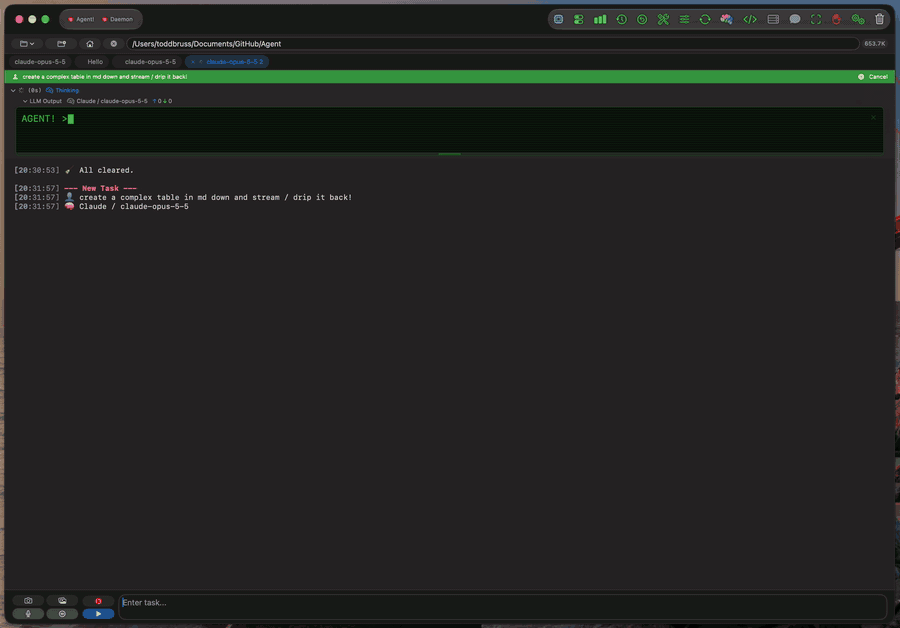
Task: Collapse the Thinking section chevron
Action: coord(13,90)
